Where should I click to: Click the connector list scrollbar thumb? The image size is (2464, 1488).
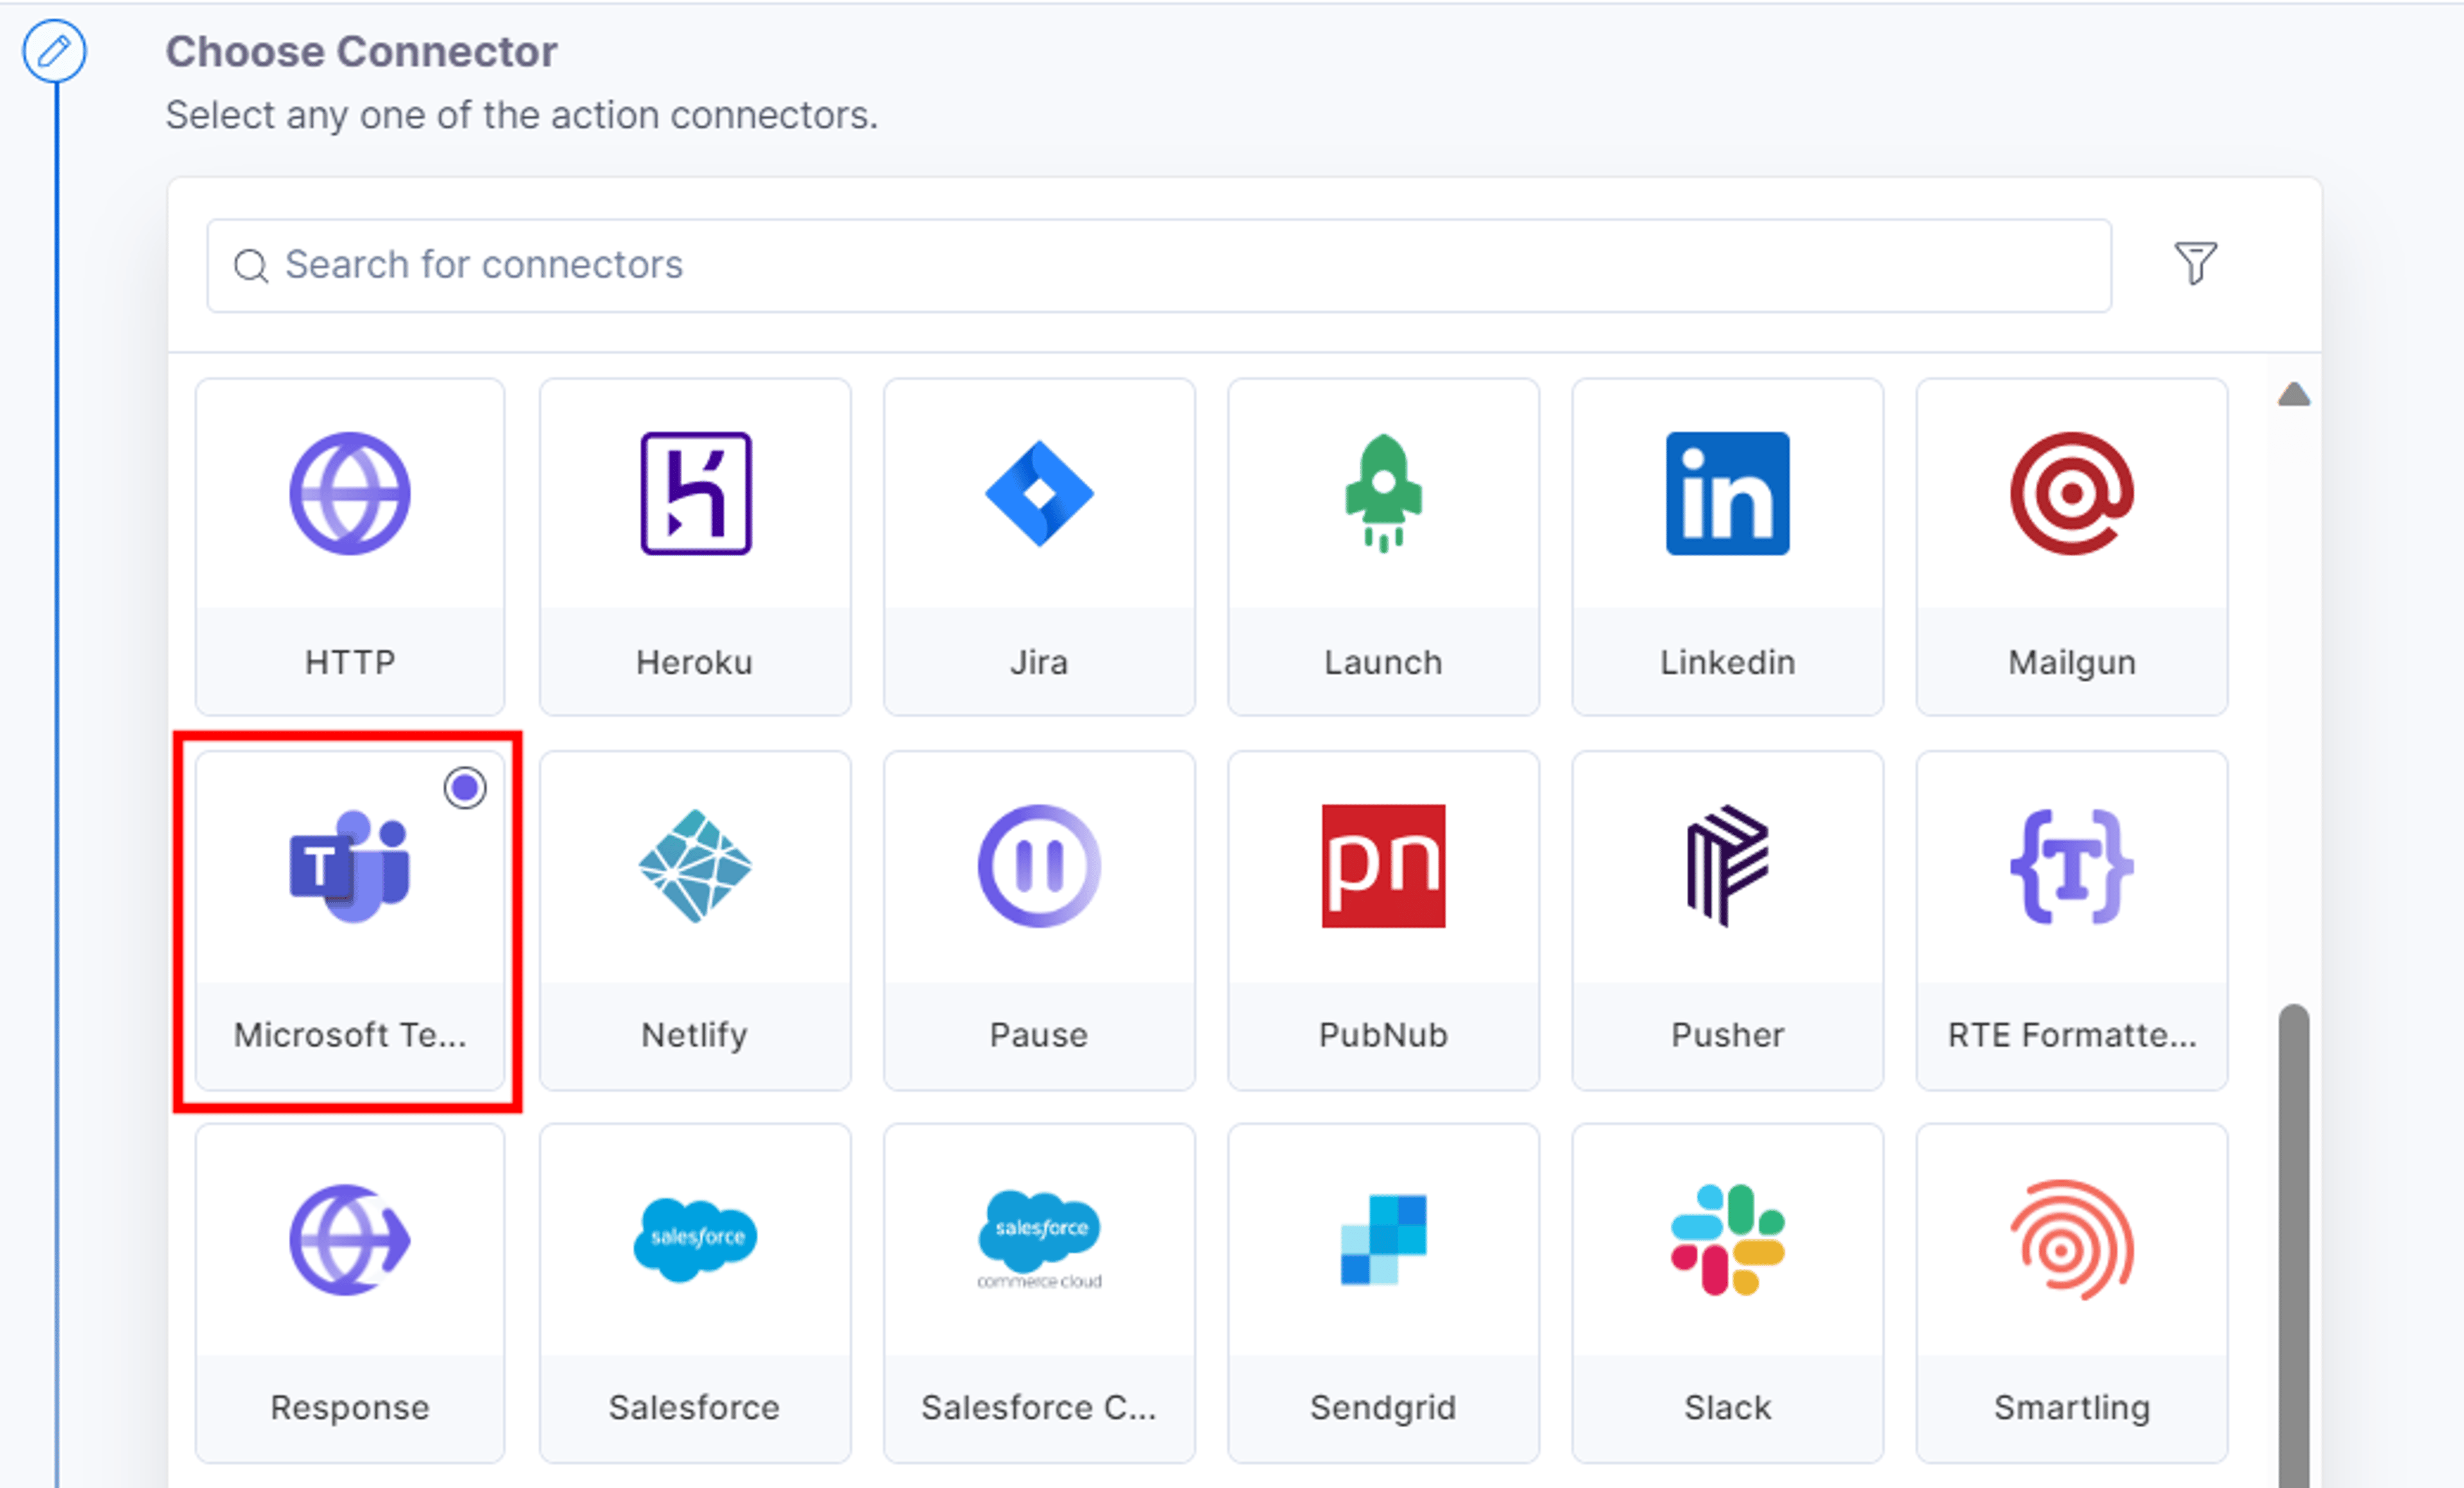[2294, 1245]
